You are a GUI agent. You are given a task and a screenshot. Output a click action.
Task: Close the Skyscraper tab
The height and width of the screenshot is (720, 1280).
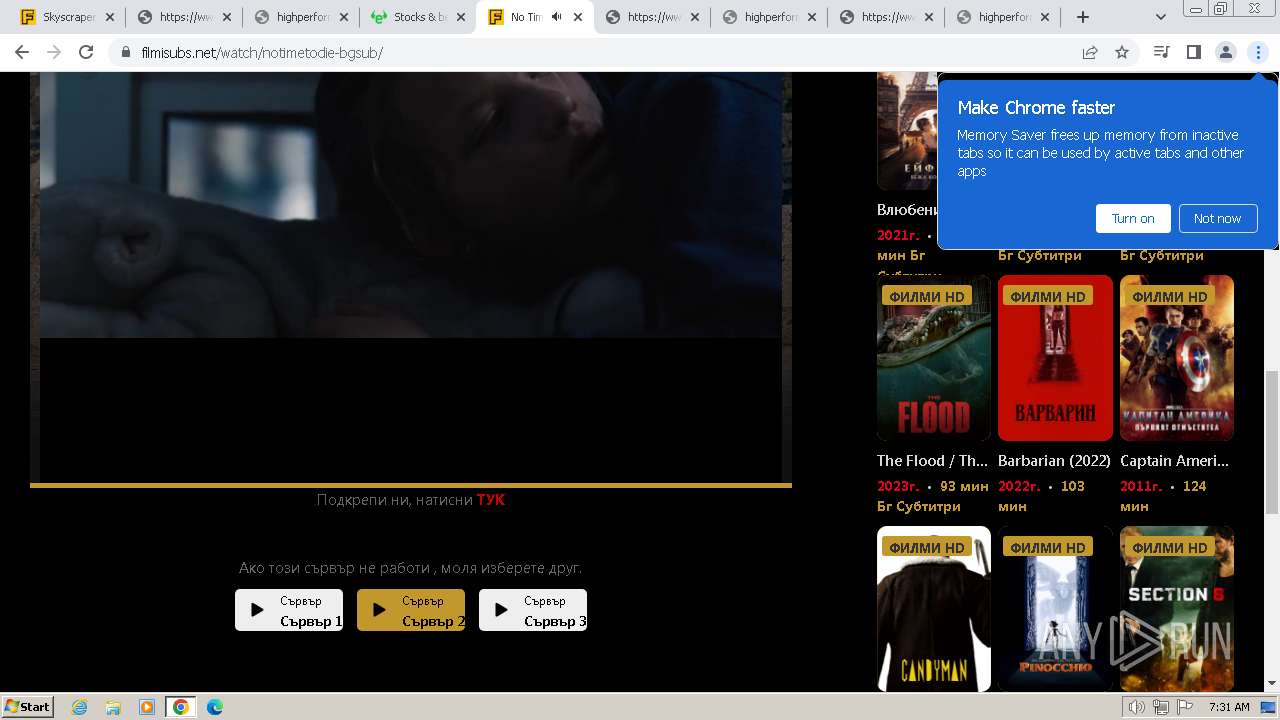[x=110, y=17]
